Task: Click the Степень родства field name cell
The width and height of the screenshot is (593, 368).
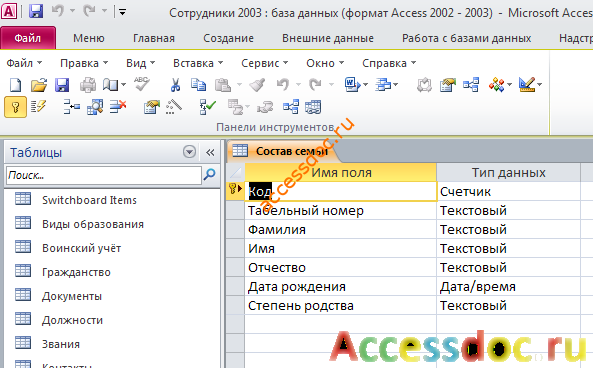Action: [340, 305]
